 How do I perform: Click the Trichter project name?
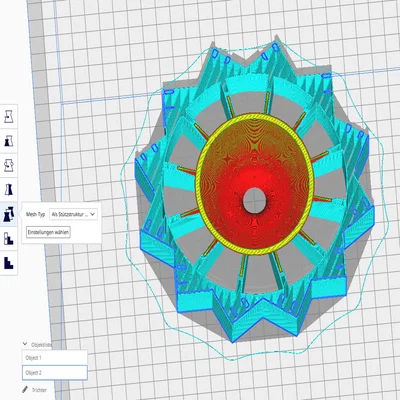(39, 390)
